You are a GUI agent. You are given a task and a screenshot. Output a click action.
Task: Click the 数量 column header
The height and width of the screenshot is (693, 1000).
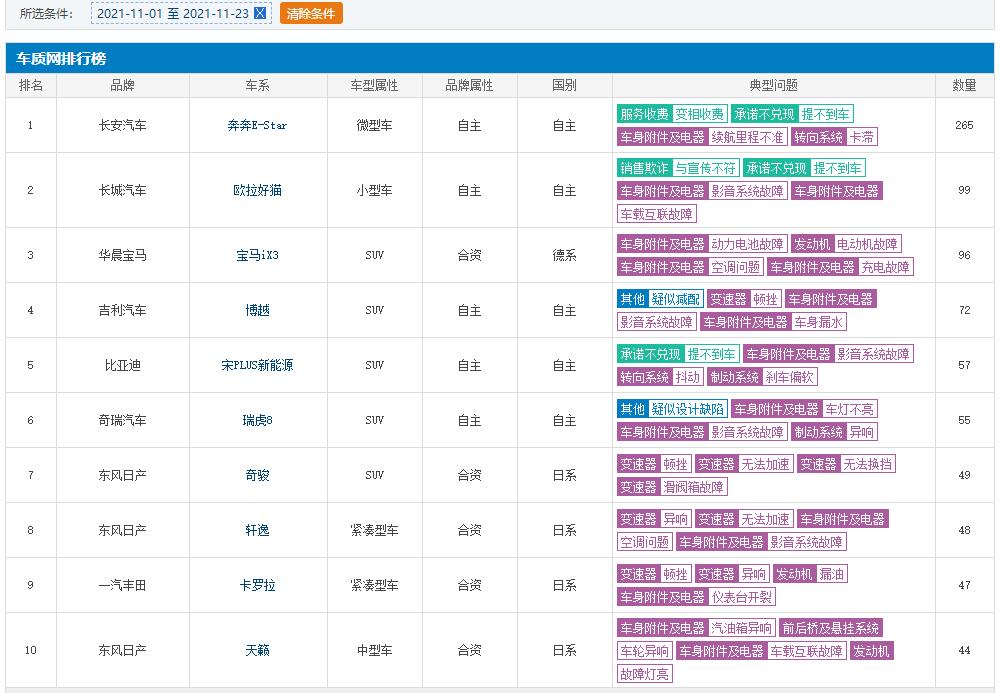click(964, 86)
